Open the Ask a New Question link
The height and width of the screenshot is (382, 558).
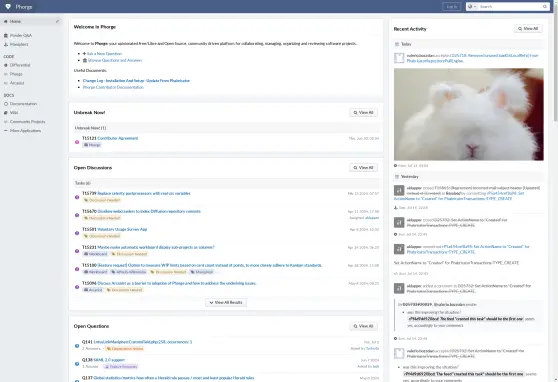[104, 53]
